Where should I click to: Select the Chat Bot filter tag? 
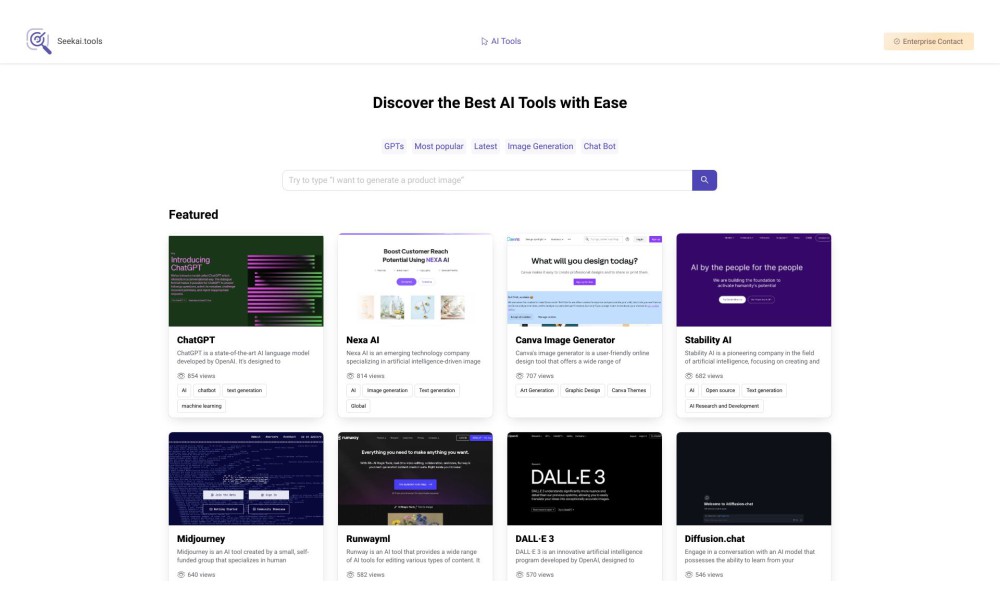pos(599,146)
